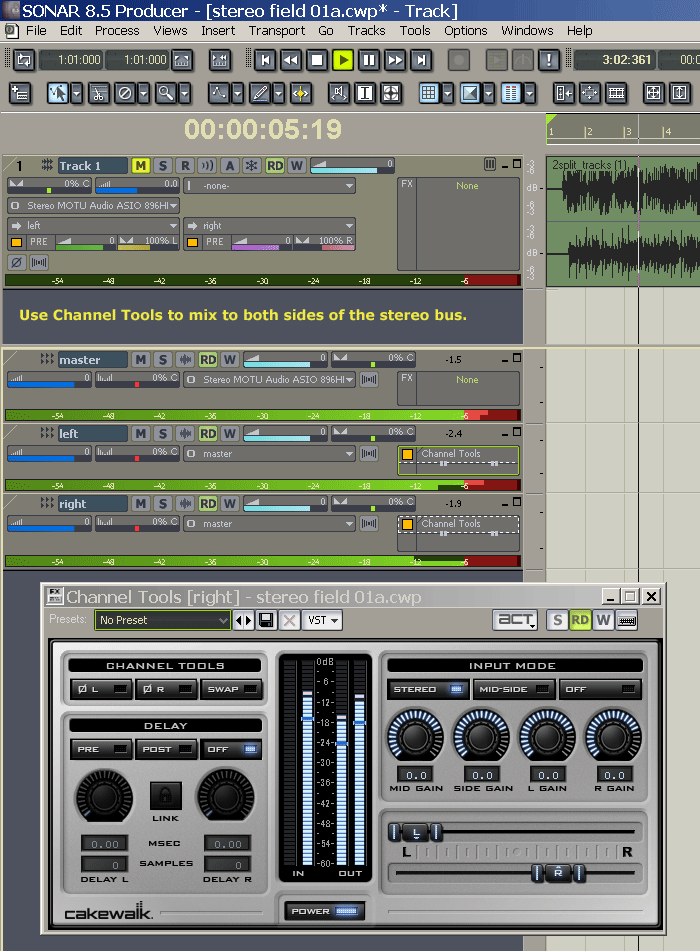Viewport: 700px width, 951px height.
Task: Freeze Track 1 with the snowflake icon
Action: click(x=252, y=165)
